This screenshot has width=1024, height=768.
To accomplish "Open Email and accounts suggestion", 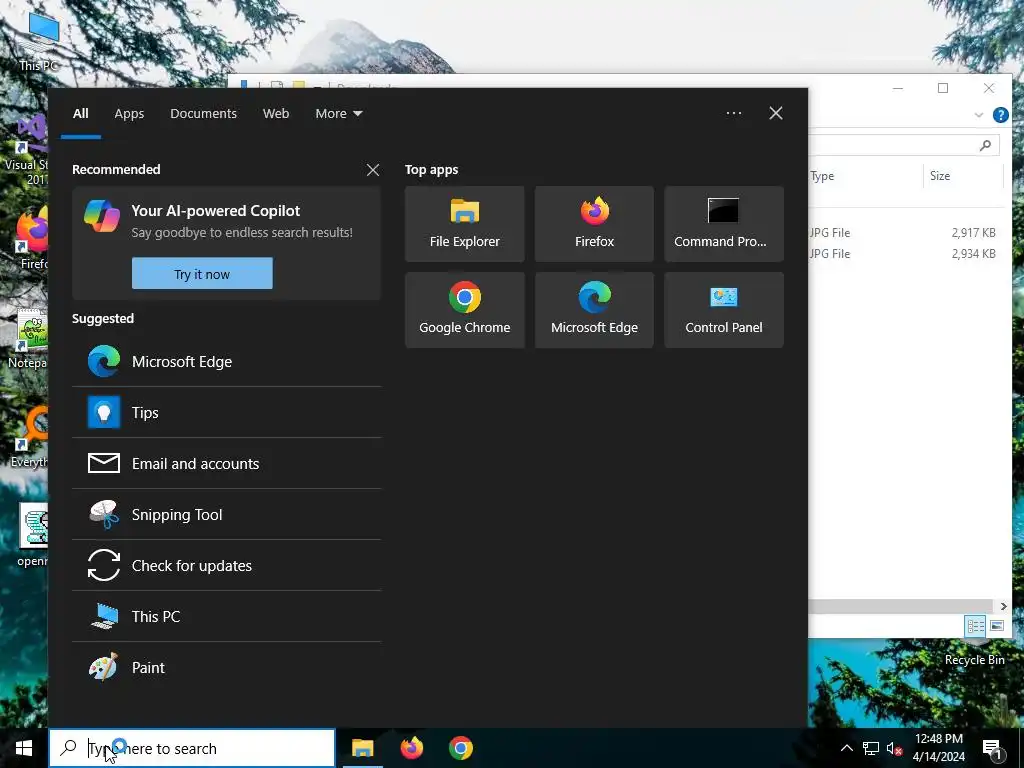I will pyautogui.click(x=227, y=463).
